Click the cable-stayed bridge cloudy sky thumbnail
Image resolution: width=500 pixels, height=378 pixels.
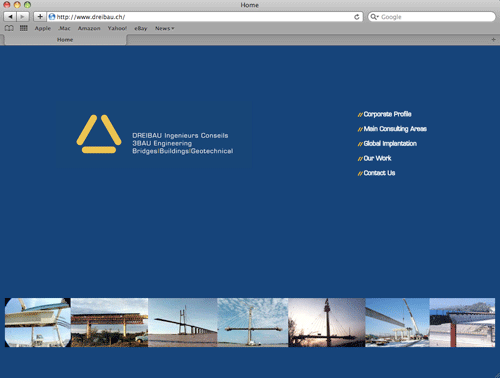coord(253,323)
